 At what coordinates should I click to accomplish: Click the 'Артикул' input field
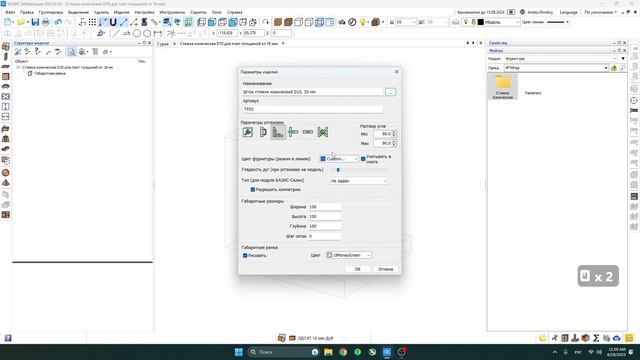click(x=312, y=109)
